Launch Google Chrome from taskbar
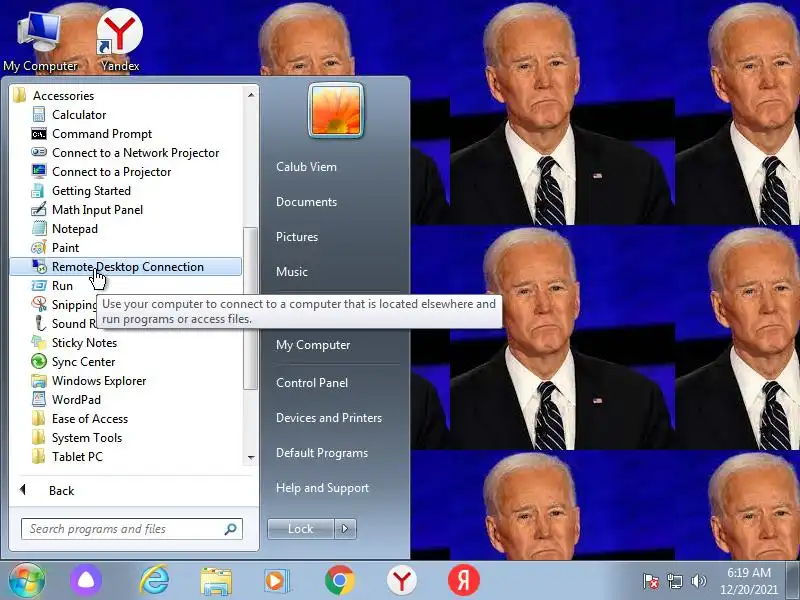Viewport: 800px width, 600px height. pyautogui.click(x=340, y=581)
